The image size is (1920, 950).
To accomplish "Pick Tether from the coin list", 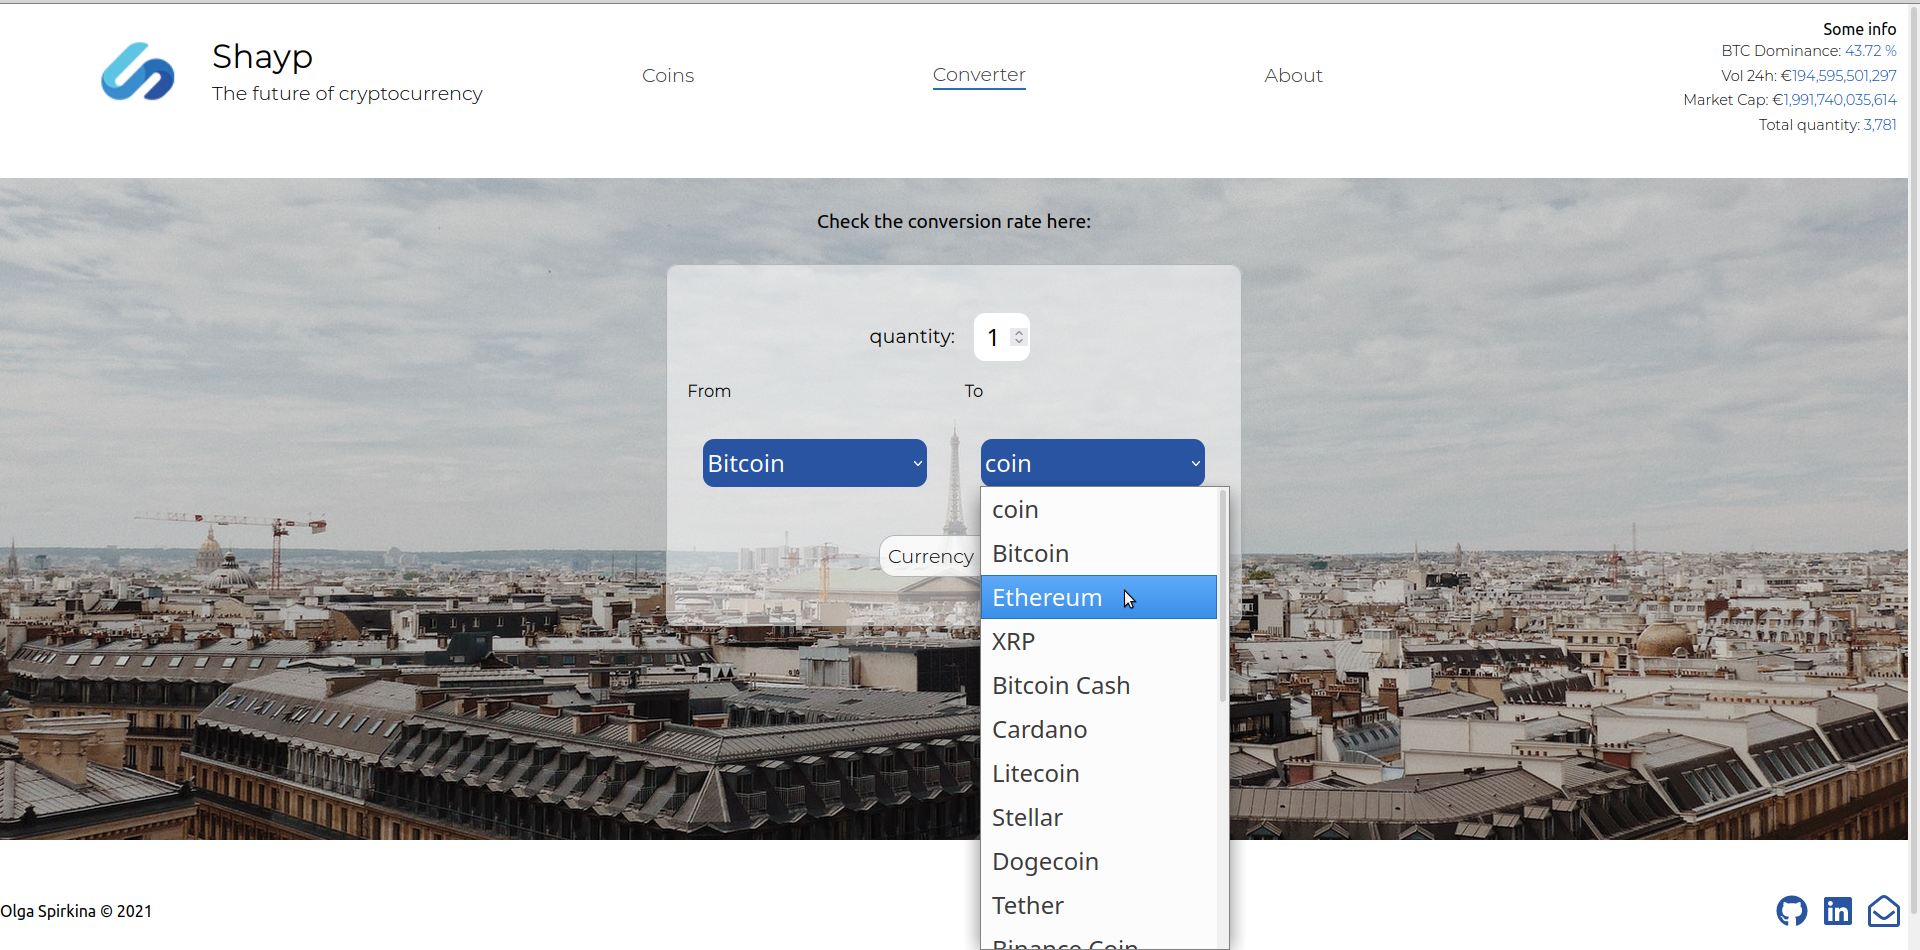I will pyautogui.click(x=1027, y=906).
